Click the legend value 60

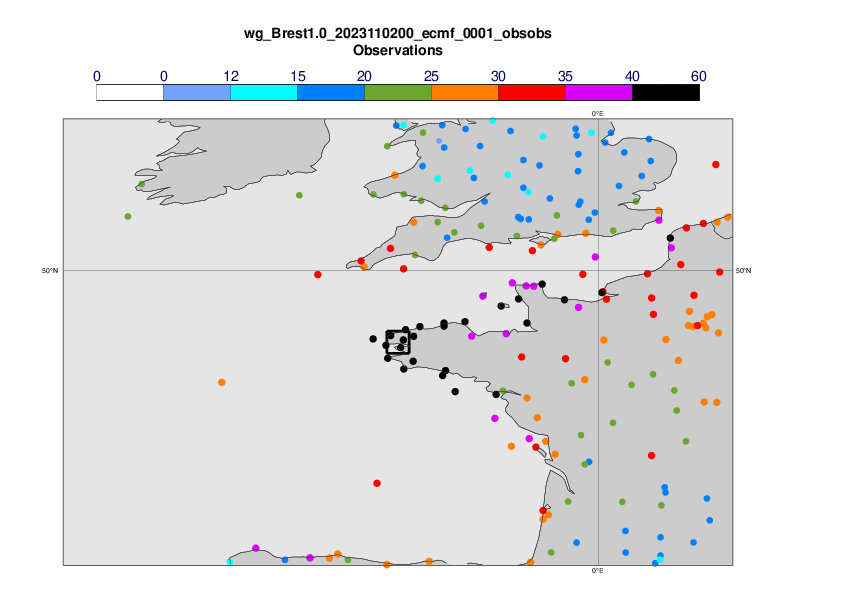[x=699, y=76]
